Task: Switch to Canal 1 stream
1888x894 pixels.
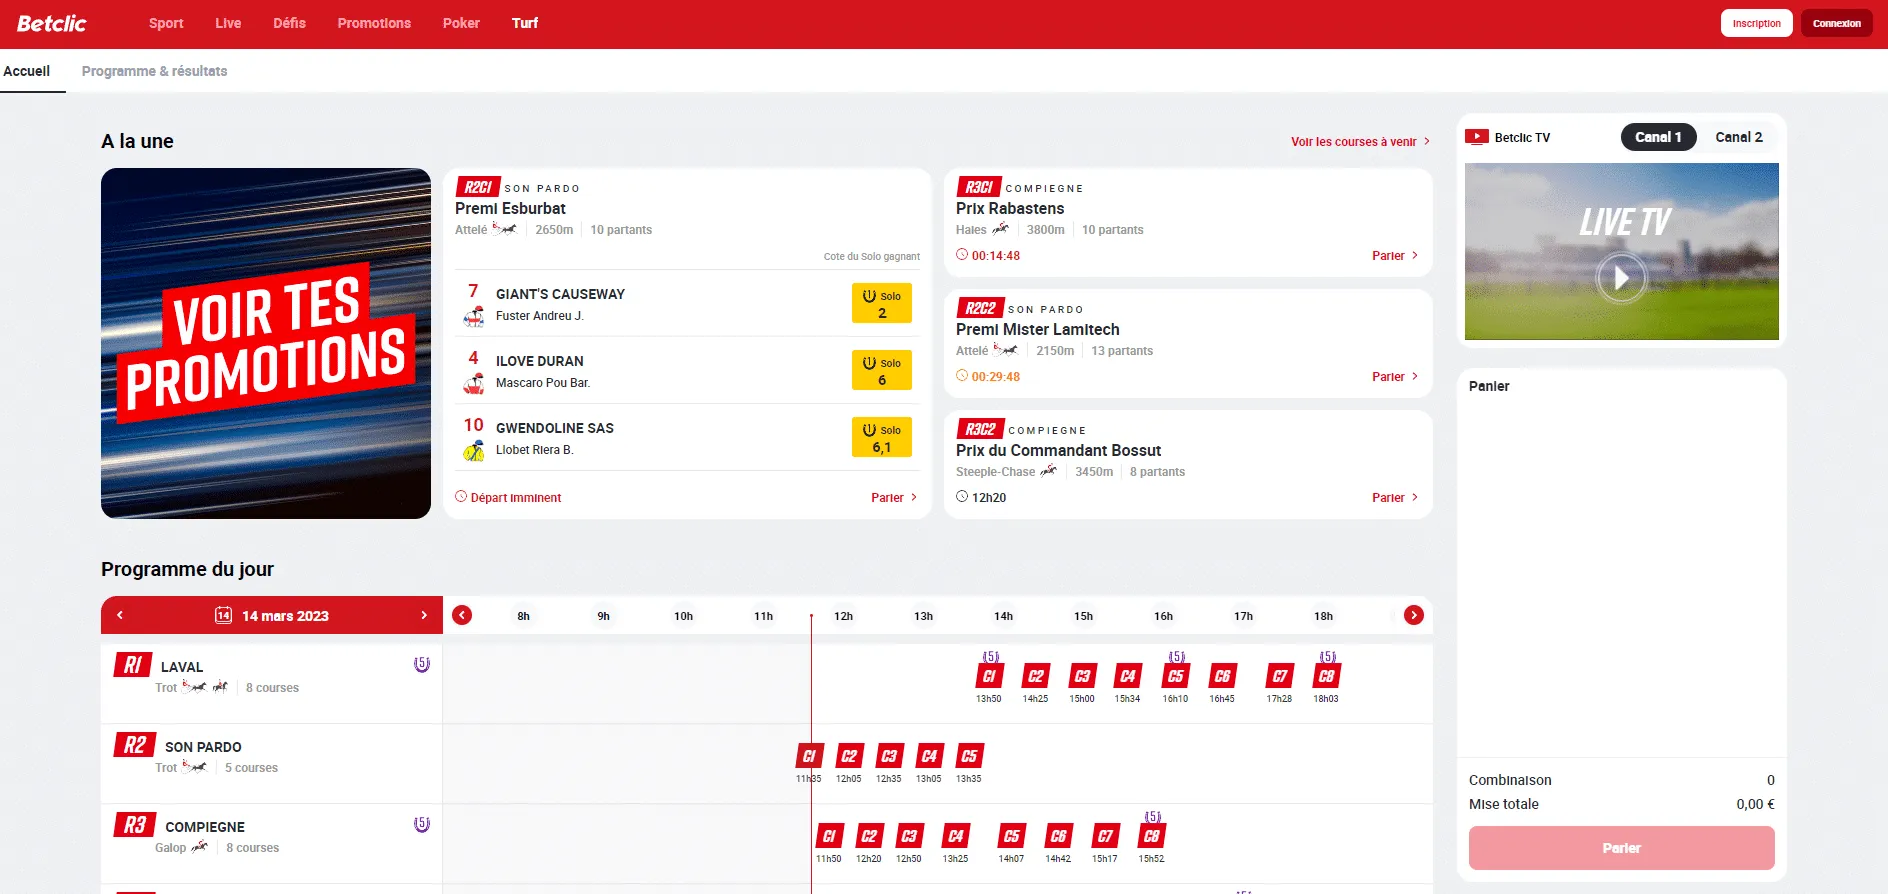Action: pyautogui.click(x=1657, y=137)
